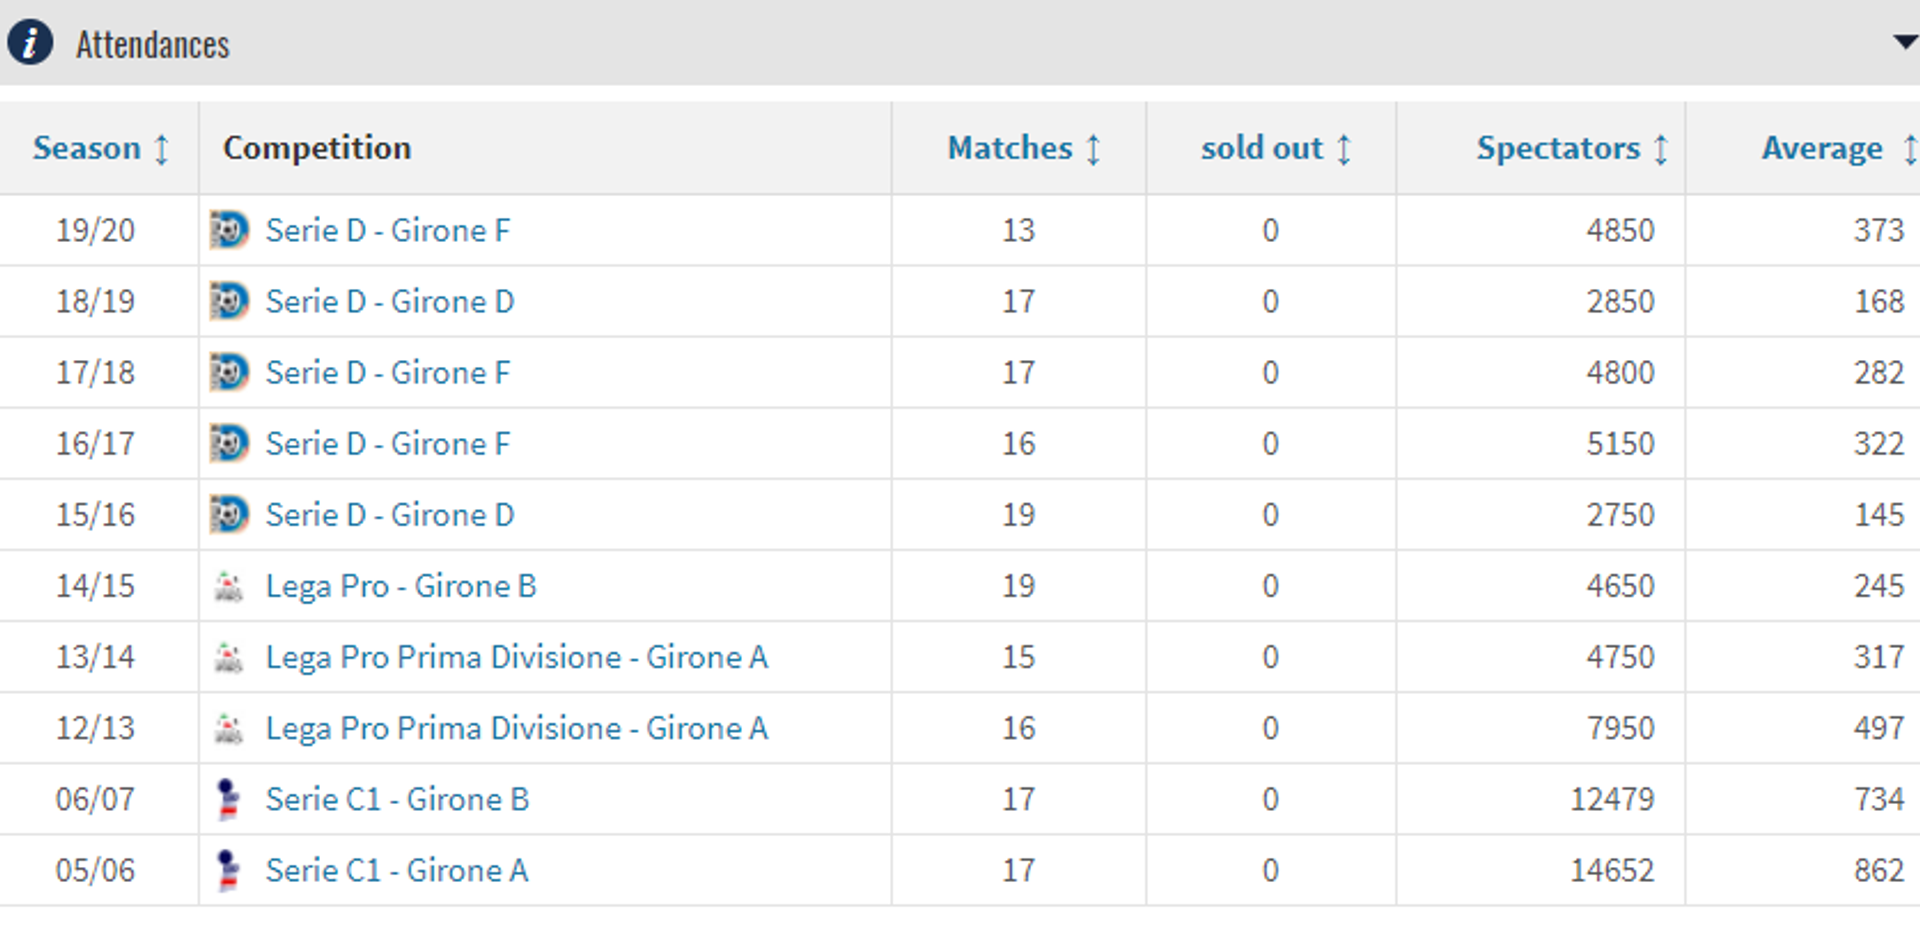Click Lega Pro logo in 14/15 row
This screenshot has width=1920, height=952.
[x=229, y=586]
